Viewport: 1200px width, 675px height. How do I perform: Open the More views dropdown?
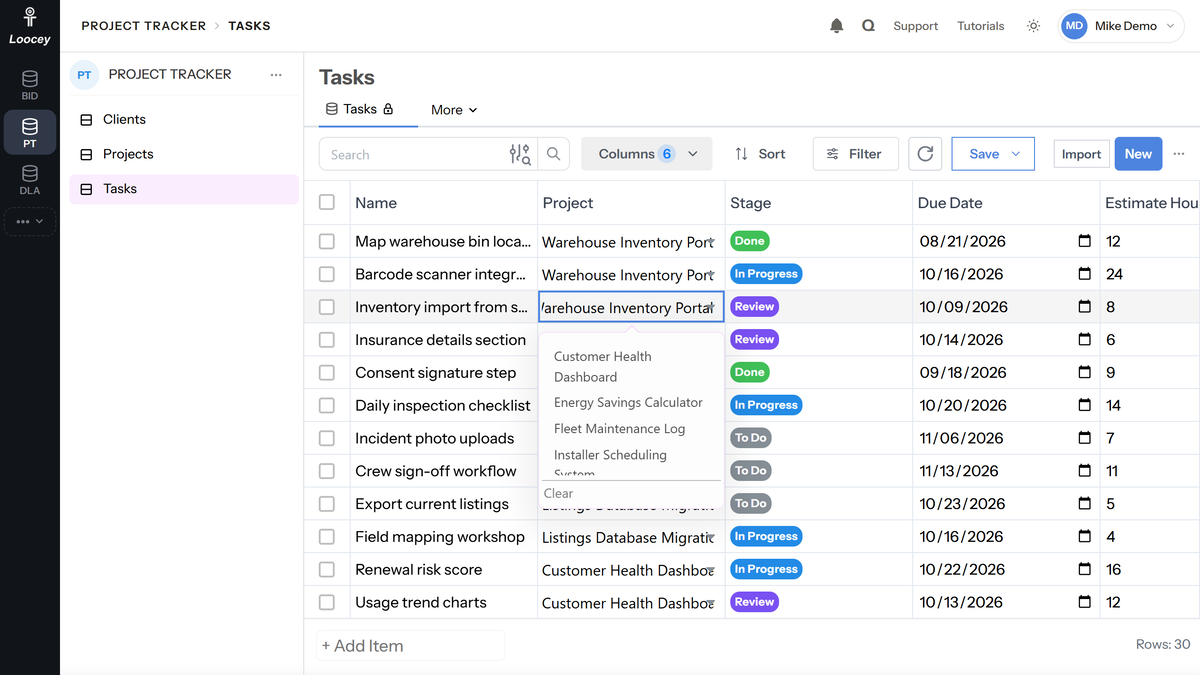pos(454,110)
